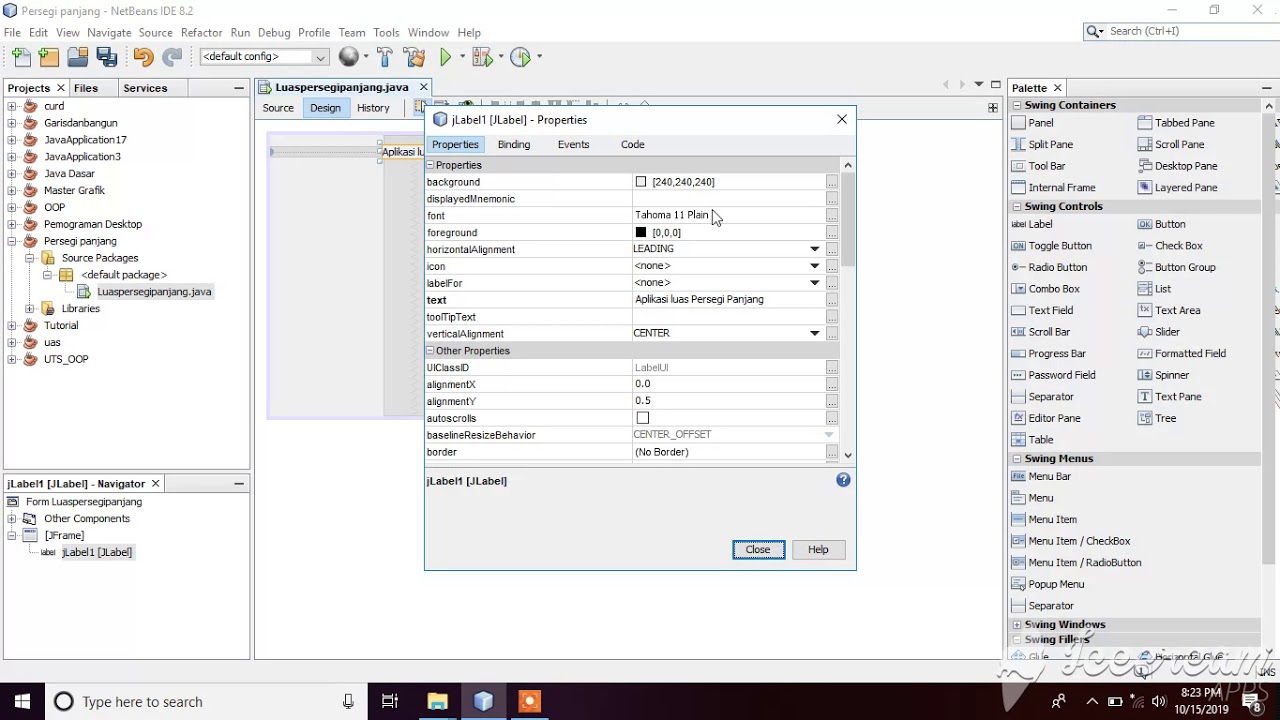
Task: Open font editor ellipsis button
Action: [831, 216]
